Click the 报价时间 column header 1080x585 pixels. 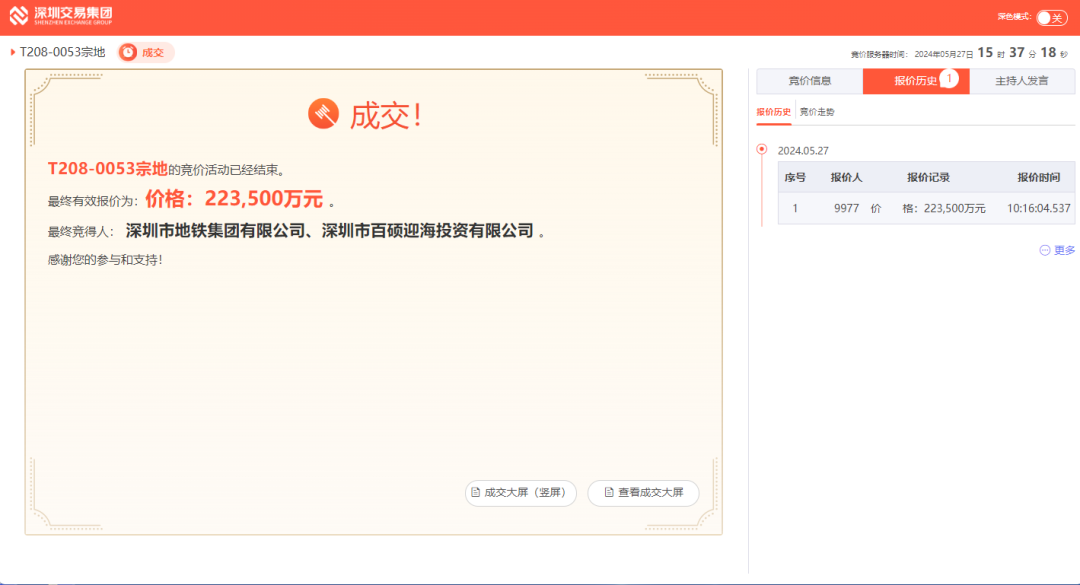click(x=1039, y=177)
